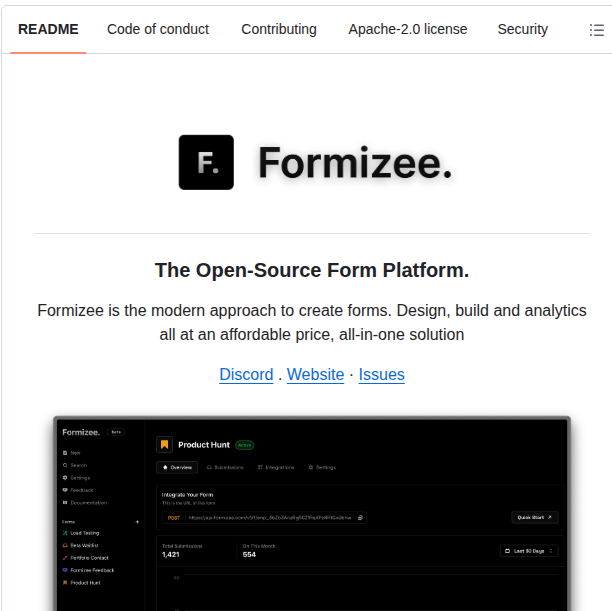The width and height of the screenshot is (612, 611).
Task: Click the Formizee. wordmark text
Action: (x=355, y=163)
